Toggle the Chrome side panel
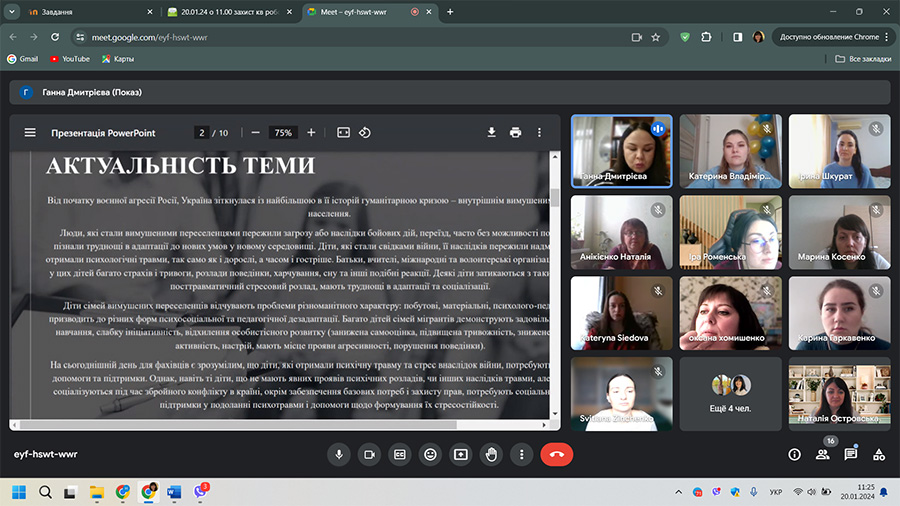 738,37
